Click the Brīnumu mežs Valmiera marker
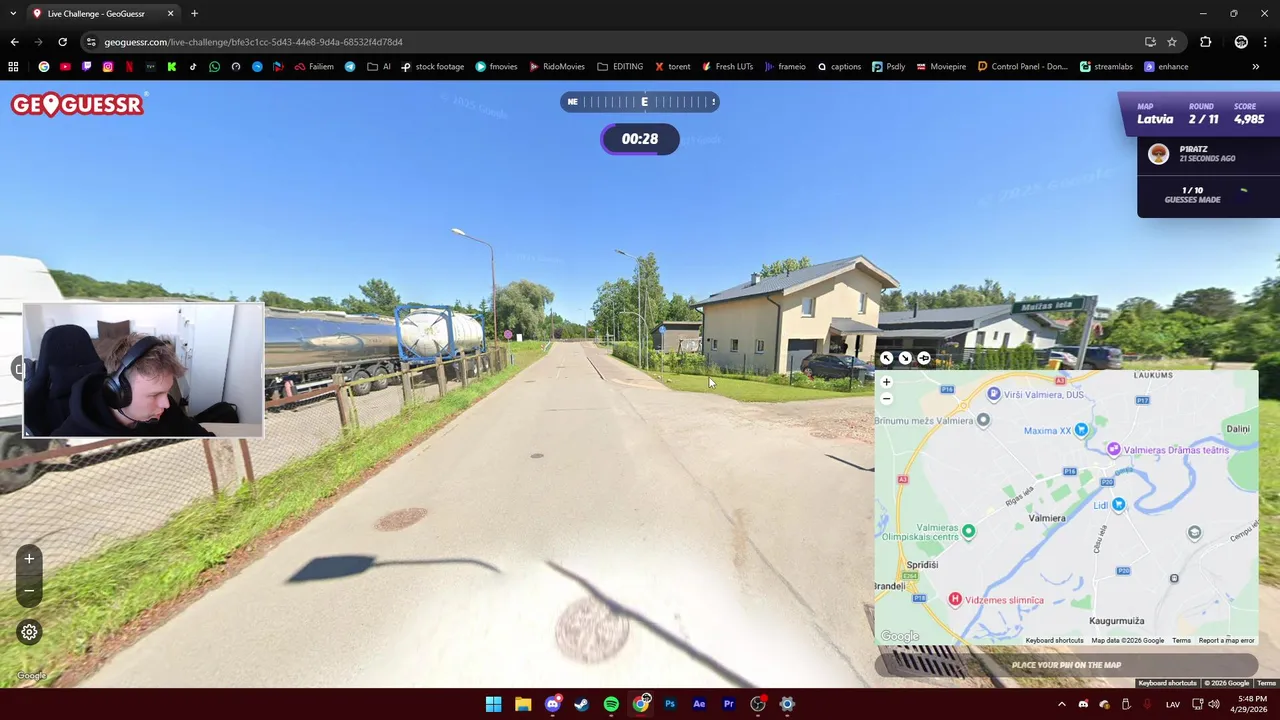This screenshot has width=1280, height=720. pos(983,420)
